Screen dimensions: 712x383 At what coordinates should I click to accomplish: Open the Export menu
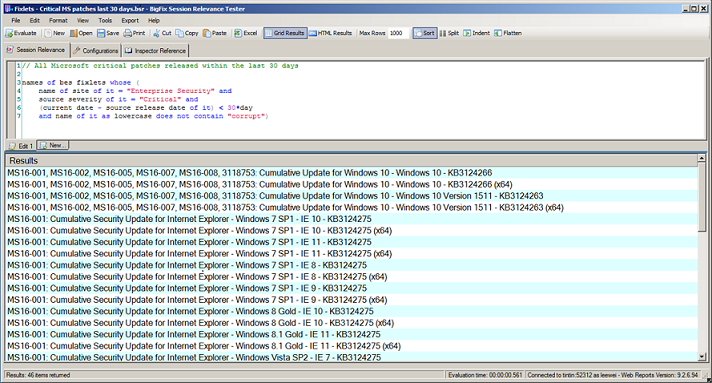tap(130, 20)
